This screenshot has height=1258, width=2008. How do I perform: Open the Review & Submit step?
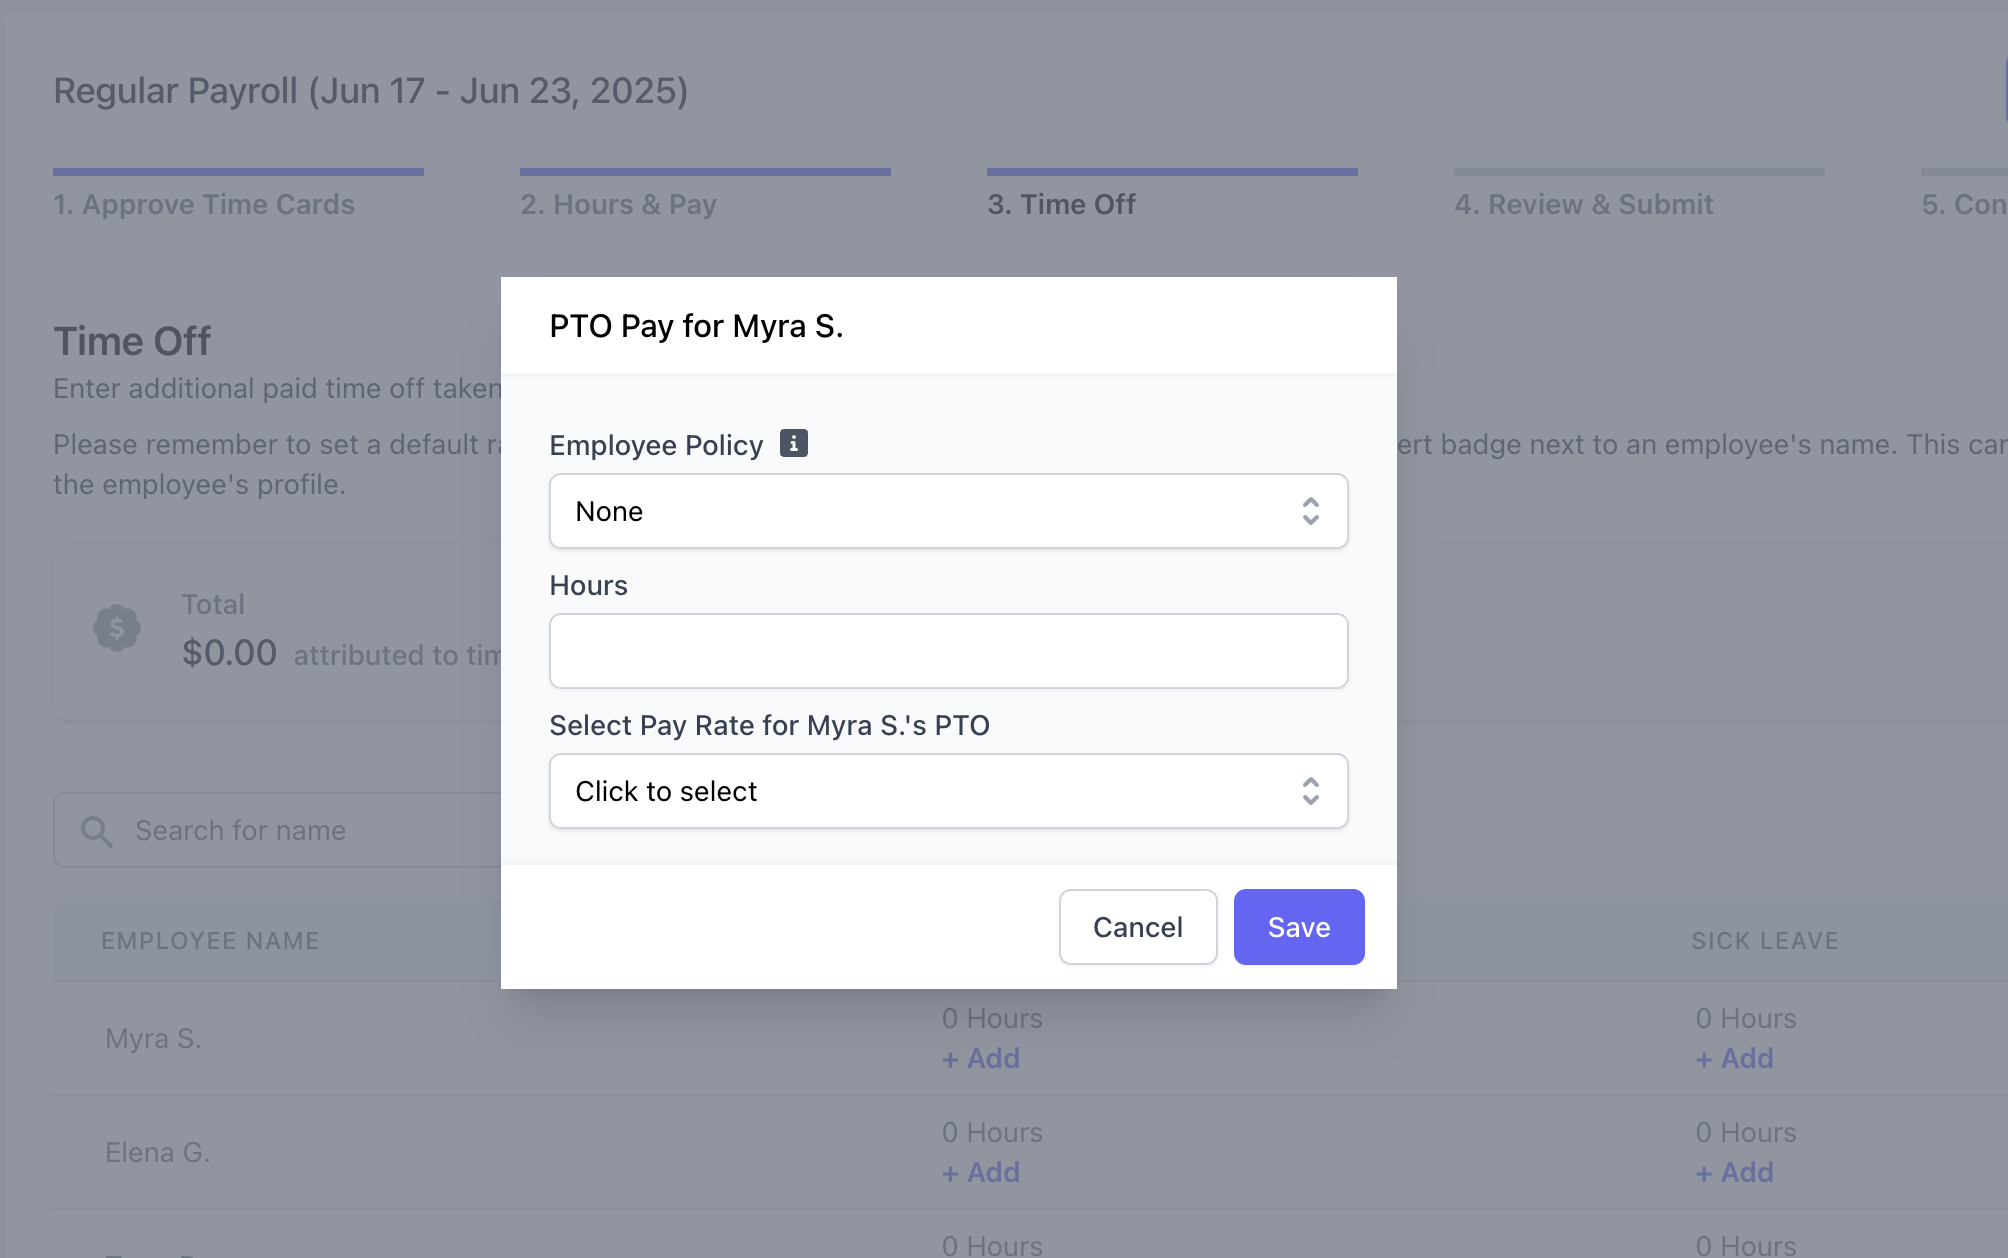pyautogui.click(x=1584, y=204)
